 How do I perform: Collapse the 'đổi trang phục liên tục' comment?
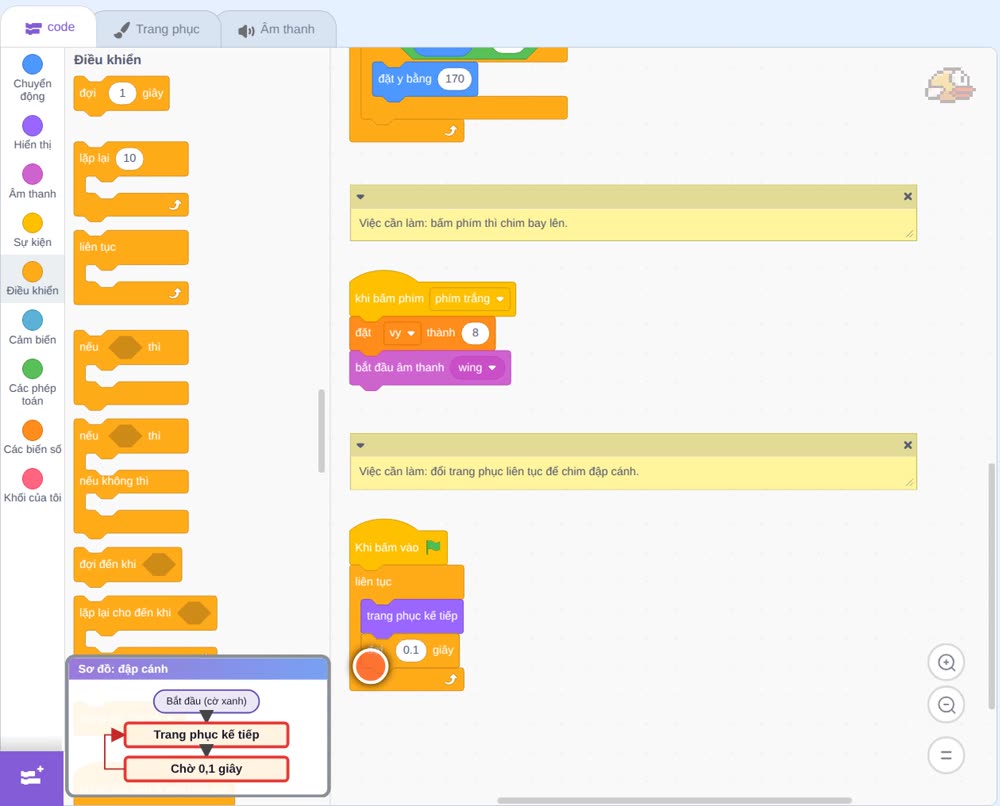point(360,446)
